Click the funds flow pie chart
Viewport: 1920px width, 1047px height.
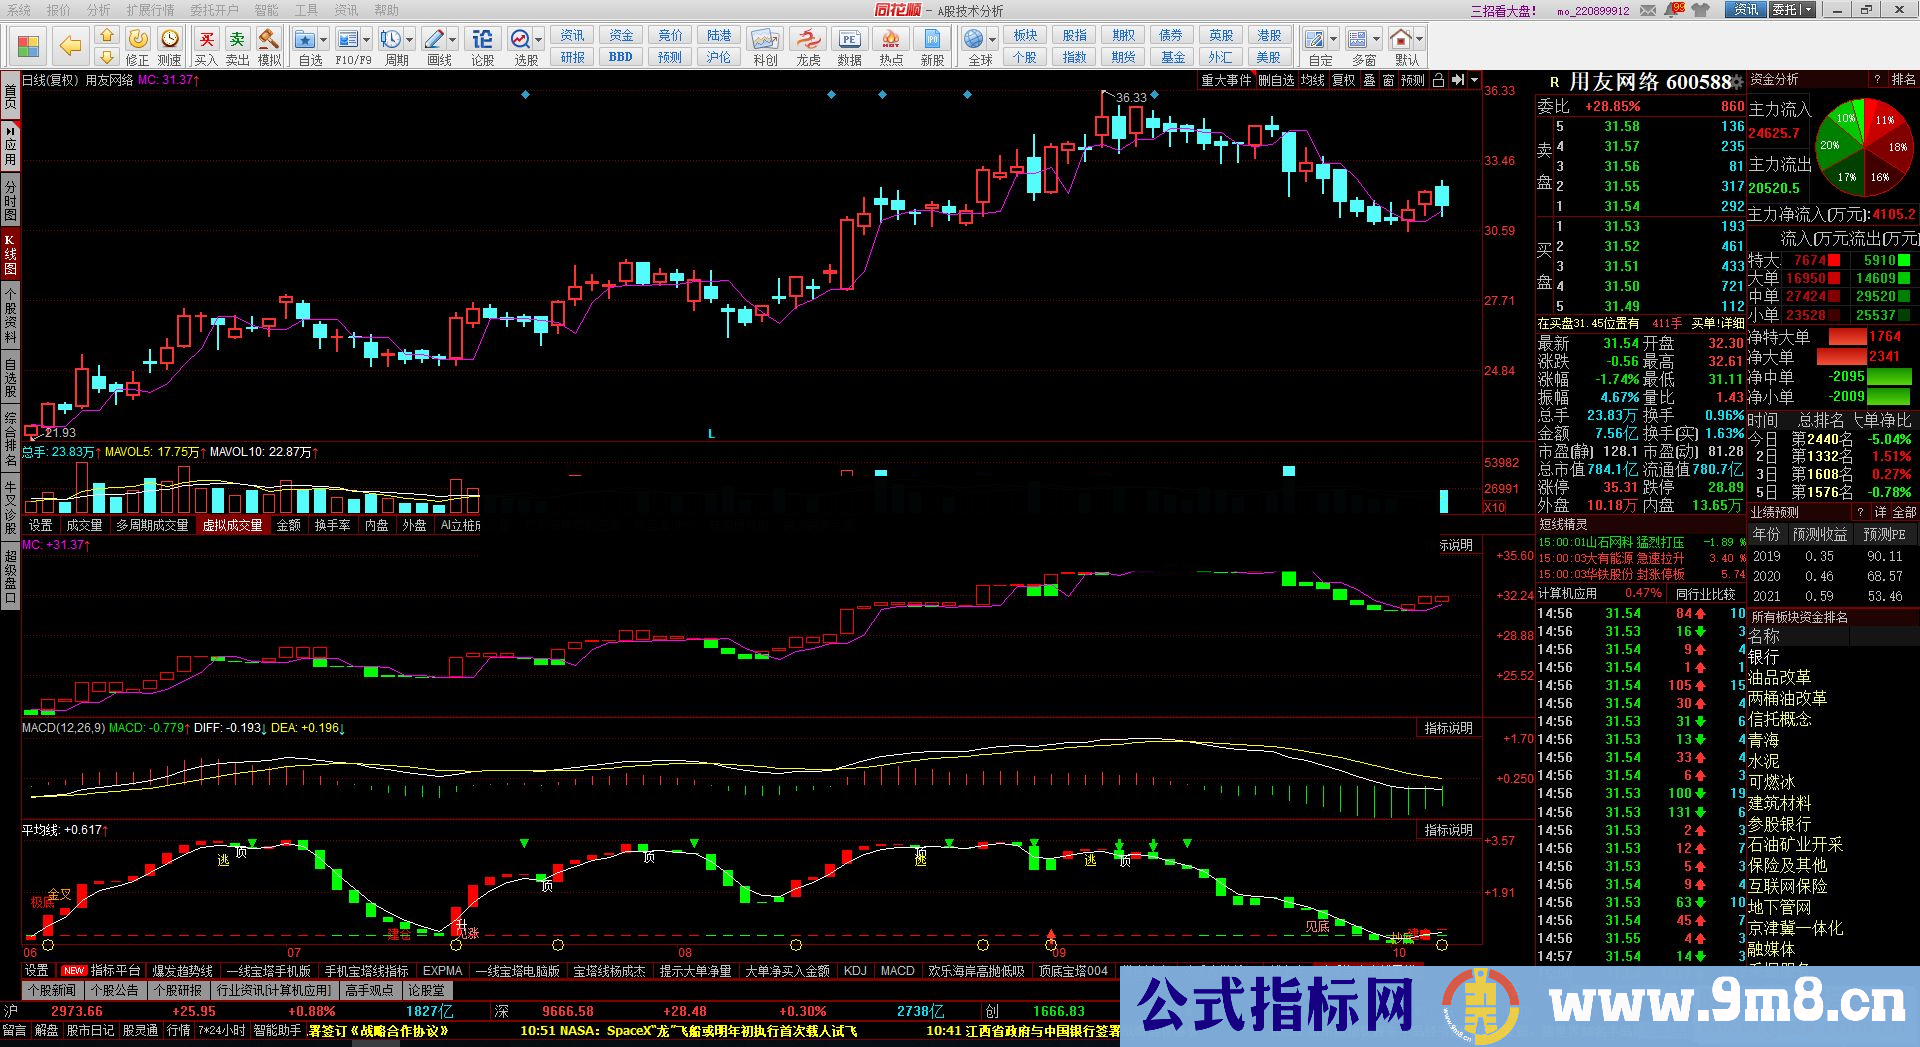tap(1863, 146)
